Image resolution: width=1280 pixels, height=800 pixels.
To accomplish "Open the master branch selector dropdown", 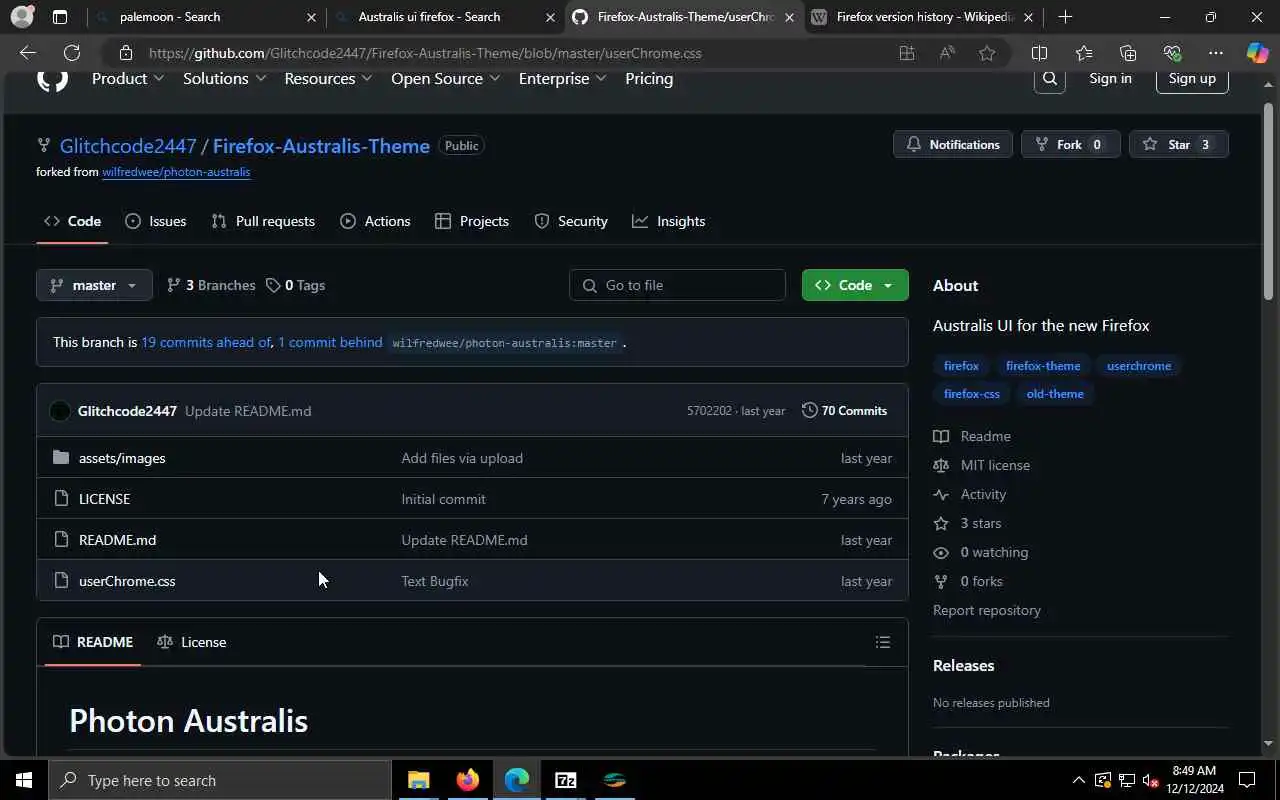I will 94,285.
